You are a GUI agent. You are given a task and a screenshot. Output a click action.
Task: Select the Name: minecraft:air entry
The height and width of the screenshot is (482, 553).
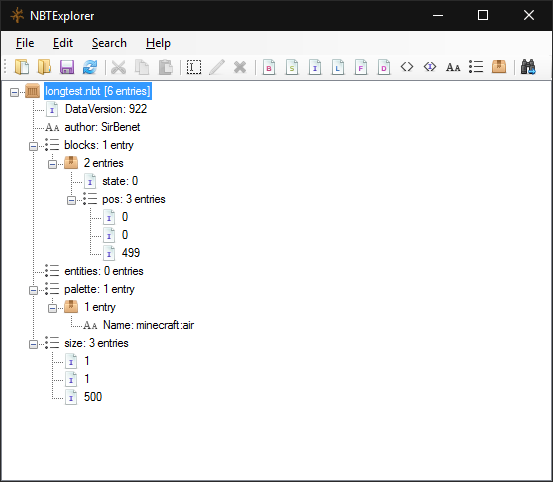(148, 325)
